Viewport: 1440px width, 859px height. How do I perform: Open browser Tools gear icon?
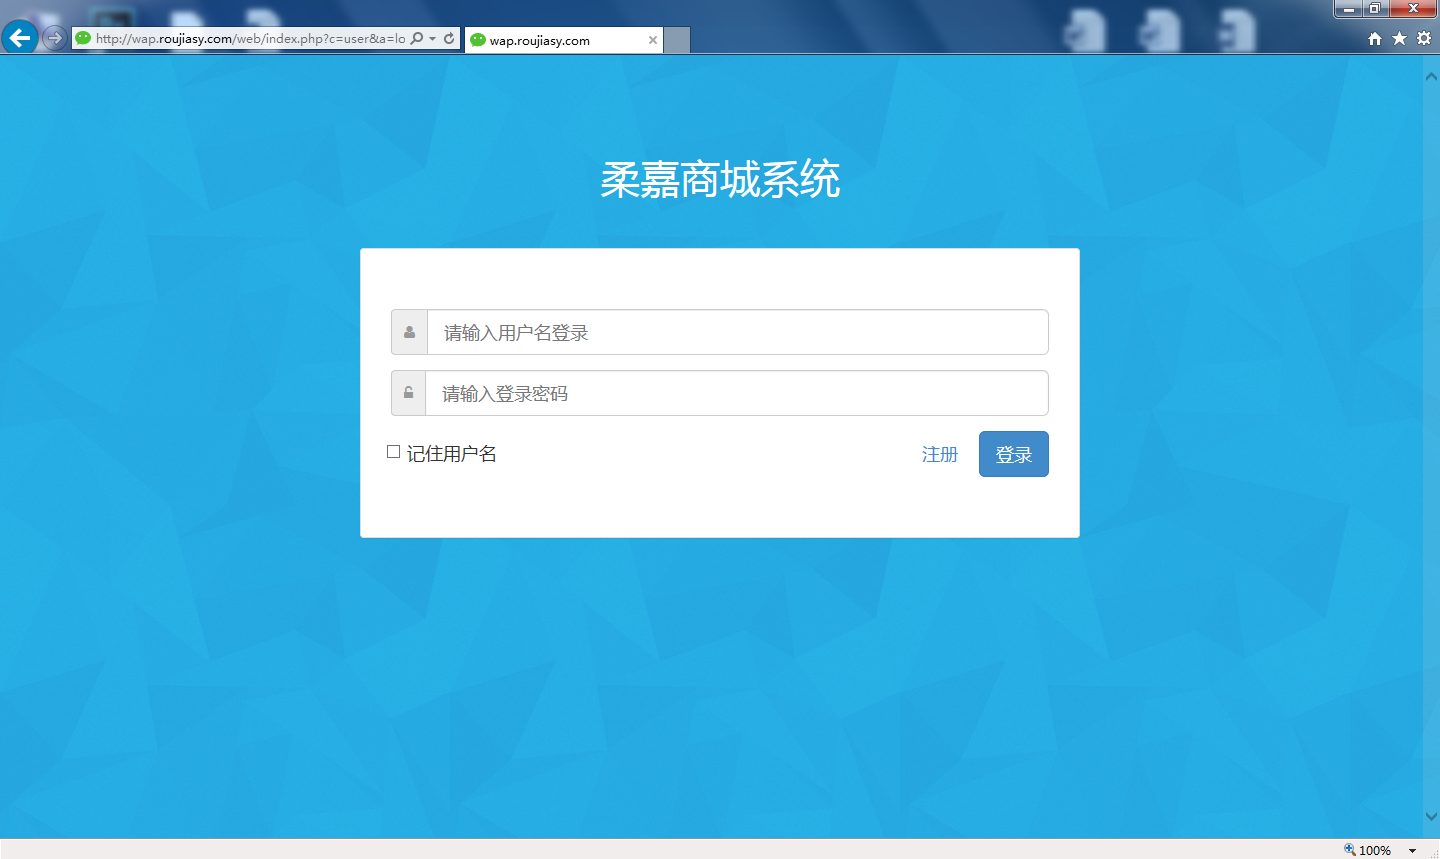(x=1423, y=38)
